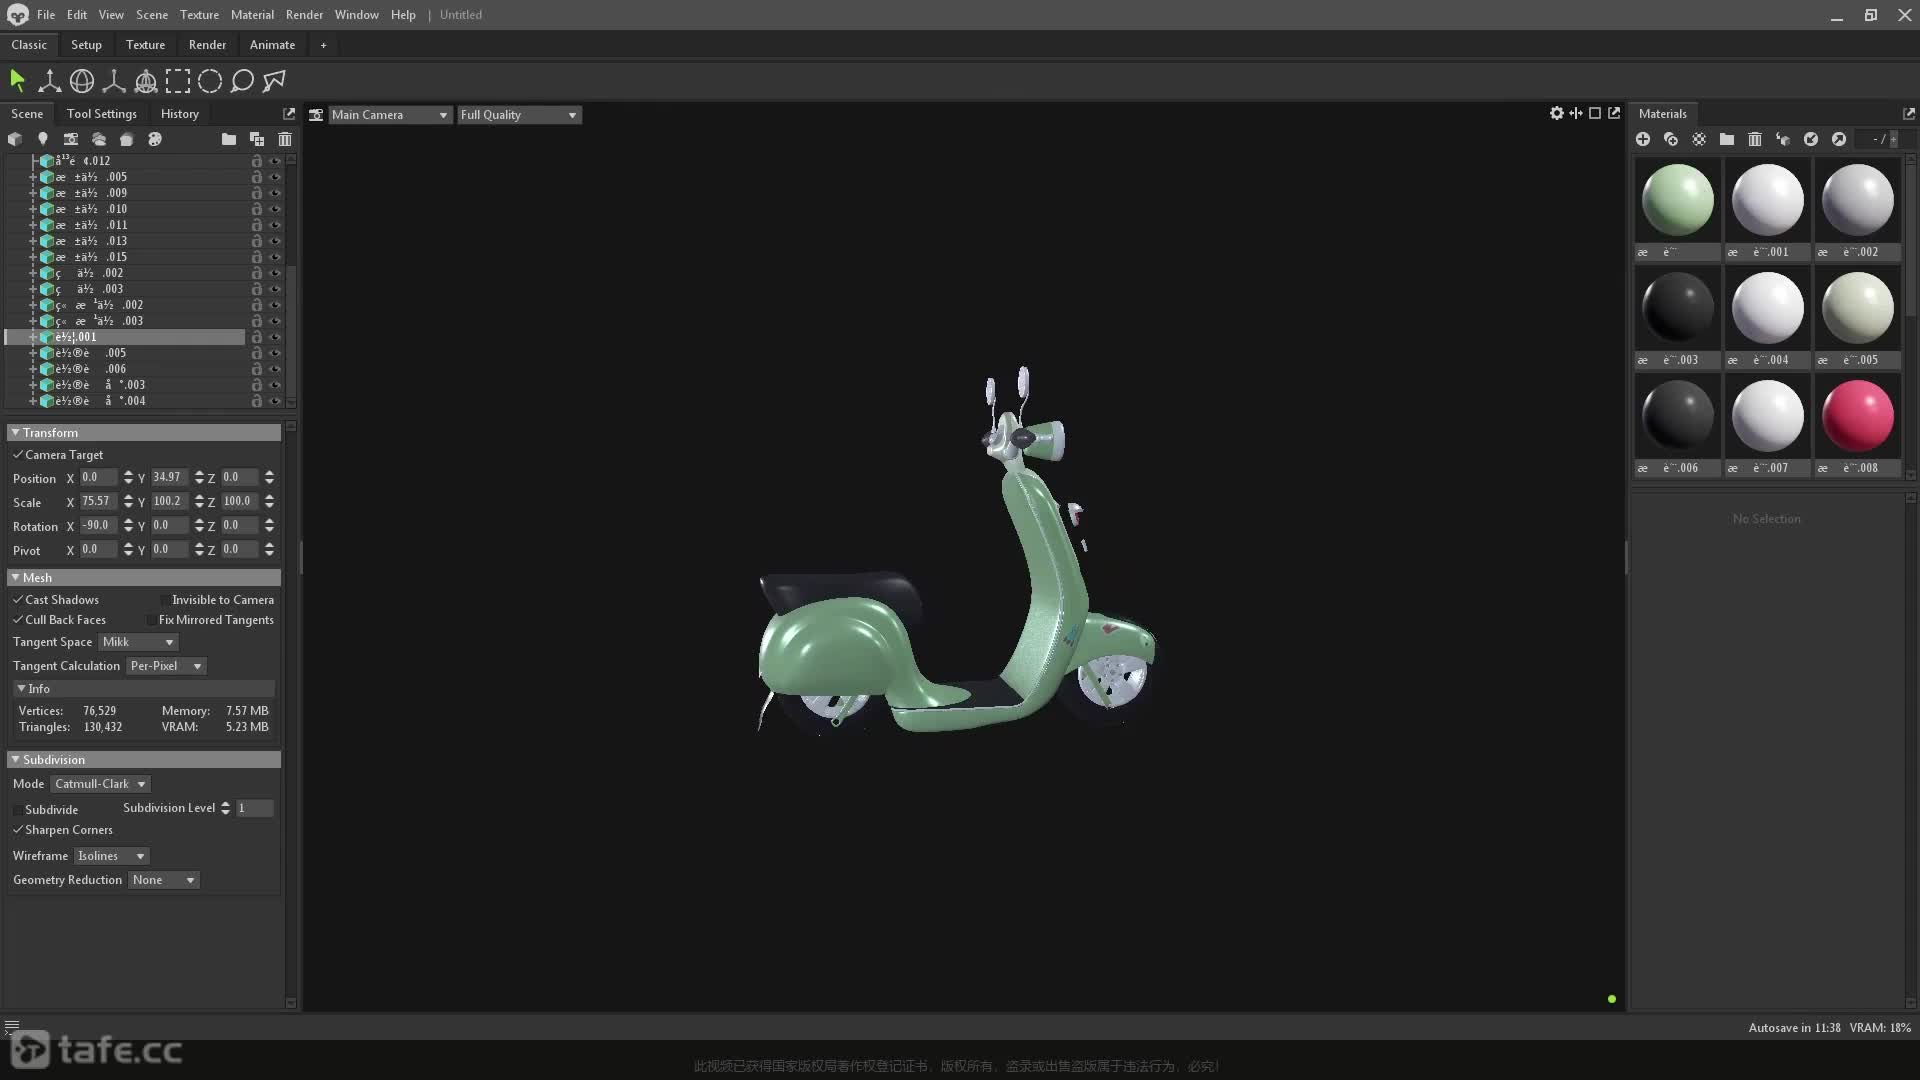The image size is (1920, 1080).
Task: Open the Tangent Space Mikk dropdown
Action: (138, 642)
